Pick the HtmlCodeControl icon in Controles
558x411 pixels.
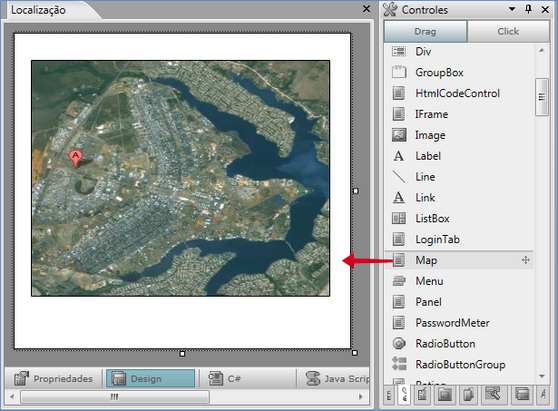click(x=399, y=93)
